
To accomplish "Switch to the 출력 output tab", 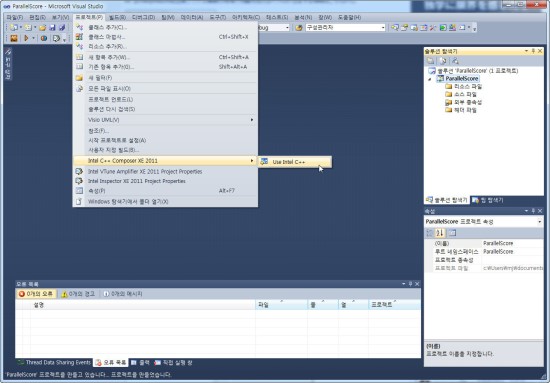I will point(140,362).
